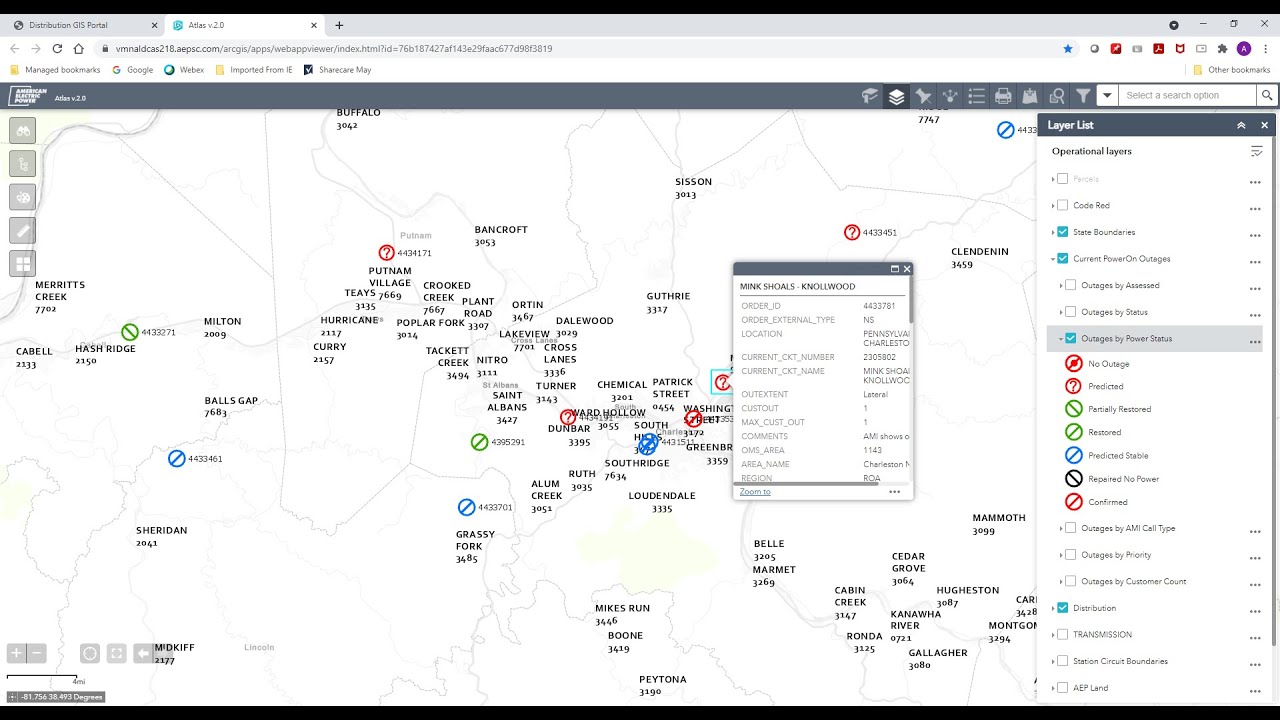
Task: Open the binoculars tool on map
Action: pos(23,130)
